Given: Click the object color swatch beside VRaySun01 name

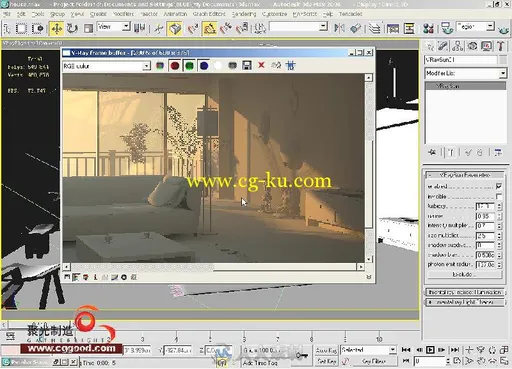Looking at the screenshot, I should coord(503,60).
